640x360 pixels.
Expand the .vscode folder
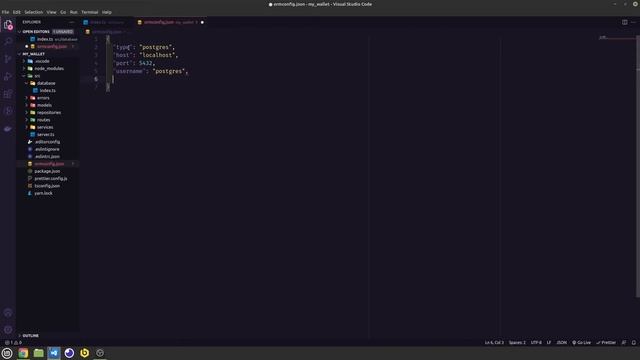point(42,61)
